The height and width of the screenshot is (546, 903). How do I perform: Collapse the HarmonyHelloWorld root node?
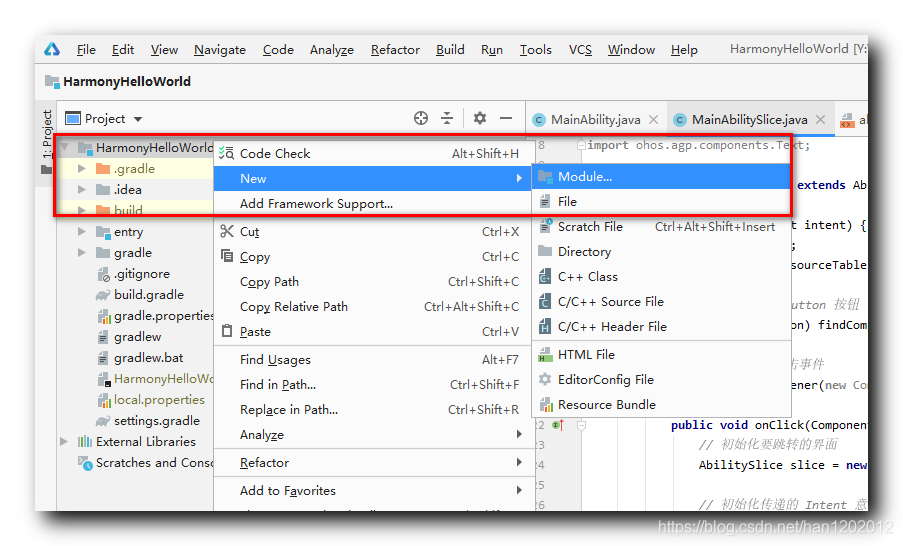[64, 147]
